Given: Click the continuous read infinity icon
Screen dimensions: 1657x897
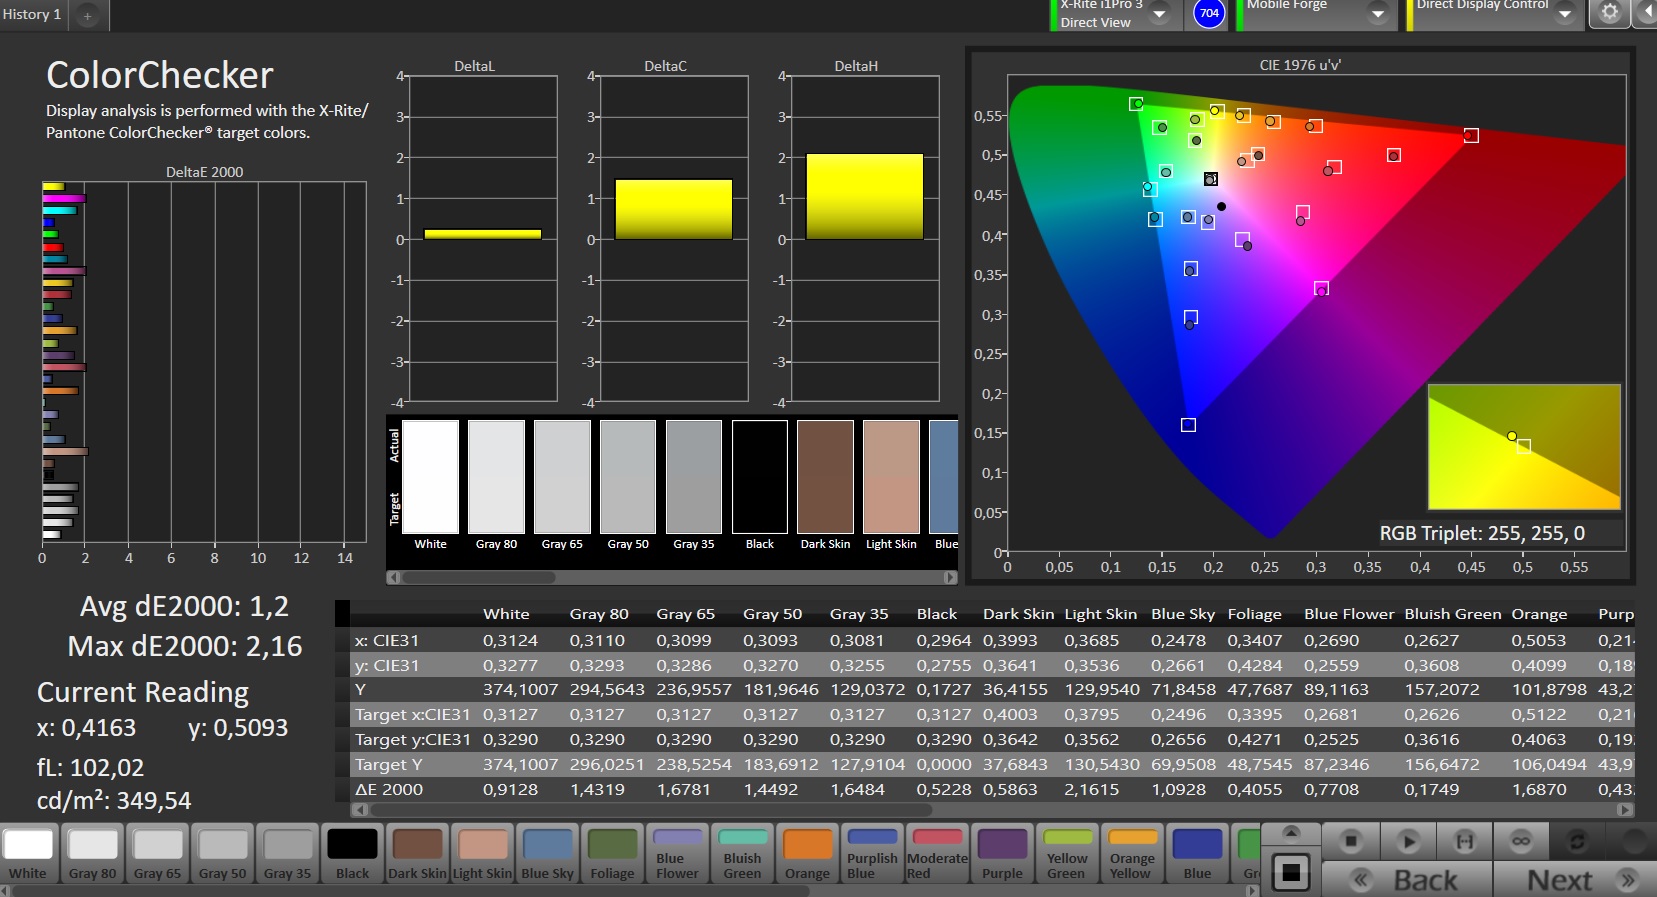Looking at the screenshot, I should click(1520, 841).
